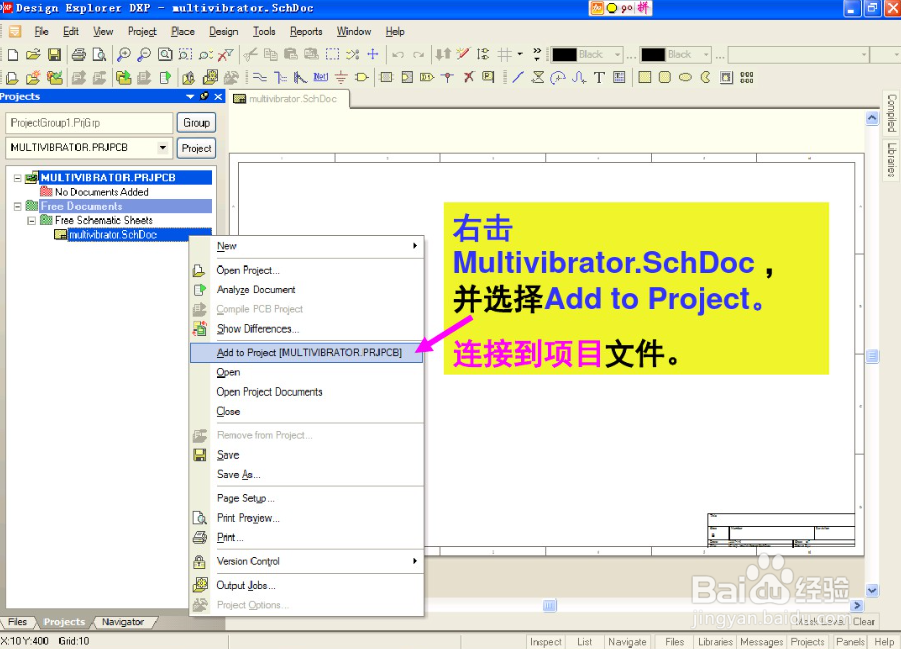Click the second black color swatch

pyautogui.click(x=653, y=55)
